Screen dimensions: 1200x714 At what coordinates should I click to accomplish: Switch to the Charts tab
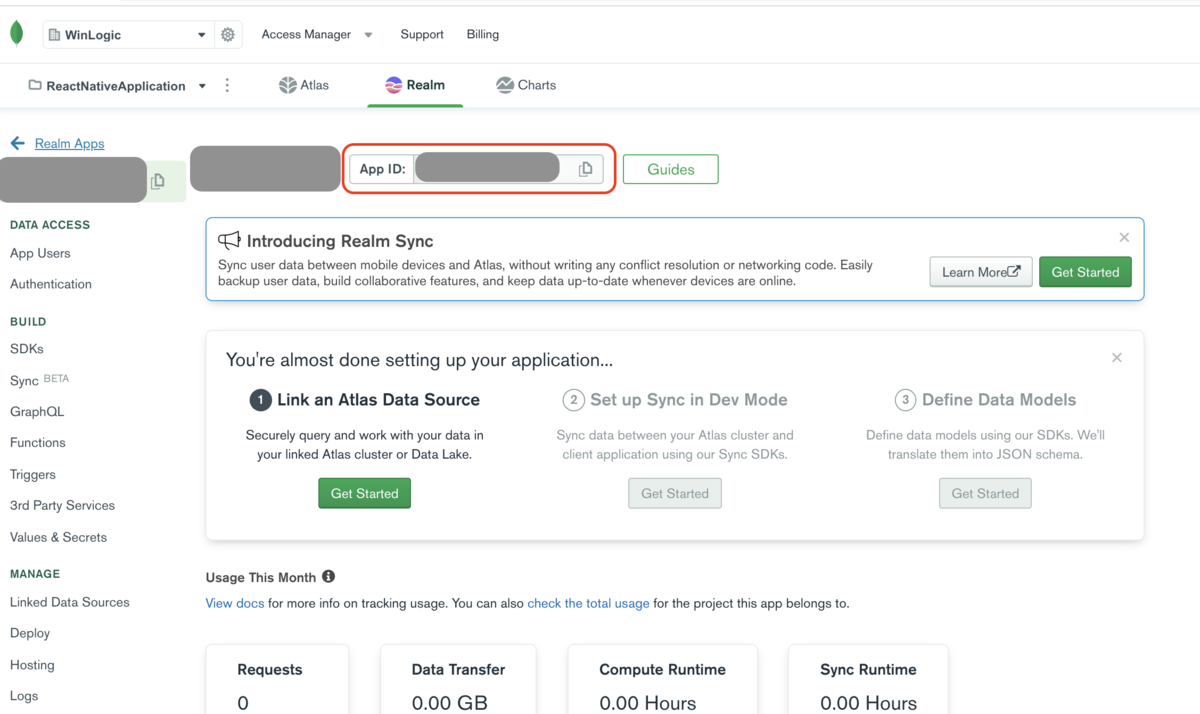tap(526, 85)
